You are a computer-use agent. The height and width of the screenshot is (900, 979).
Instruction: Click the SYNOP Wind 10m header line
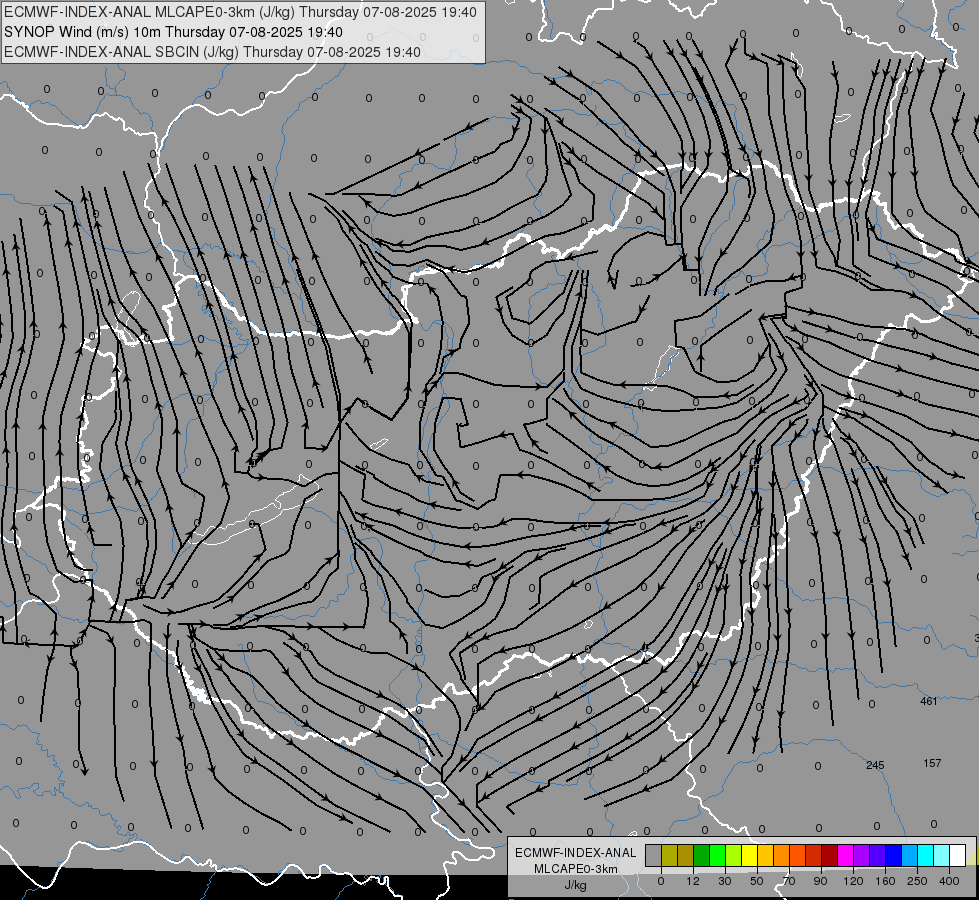coord(173,32)
